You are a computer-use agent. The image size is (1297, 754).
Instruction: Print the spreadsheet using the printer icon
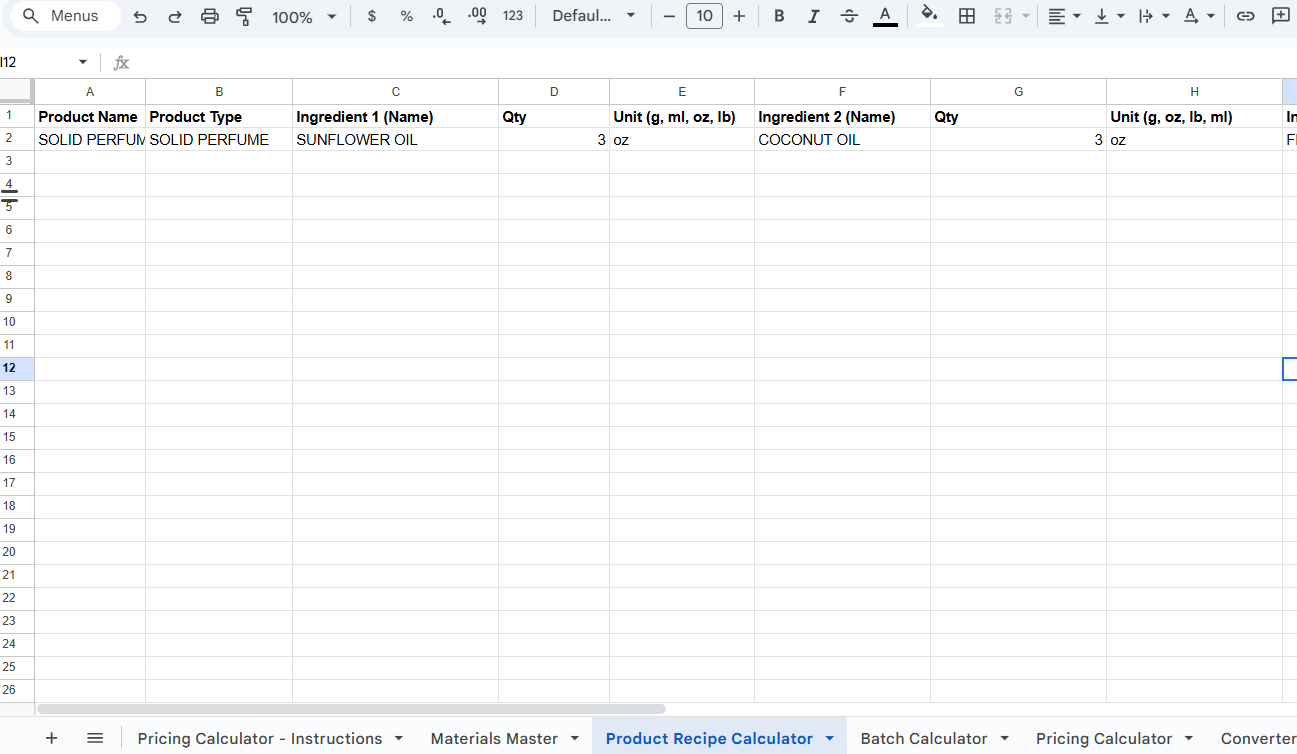(x=209, y=16)
